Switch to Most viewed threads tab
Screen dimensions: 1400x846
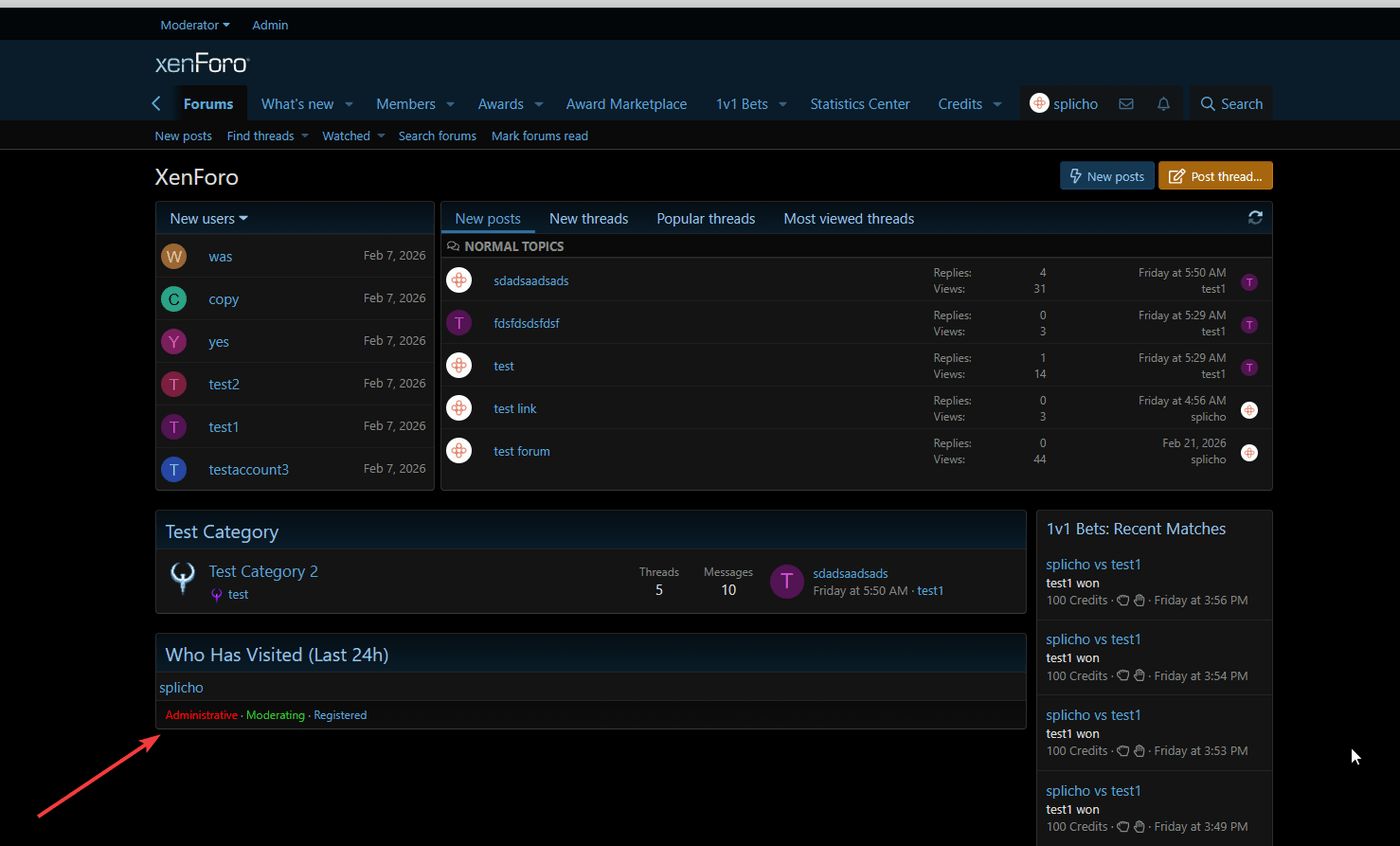(x=848, y=218)
